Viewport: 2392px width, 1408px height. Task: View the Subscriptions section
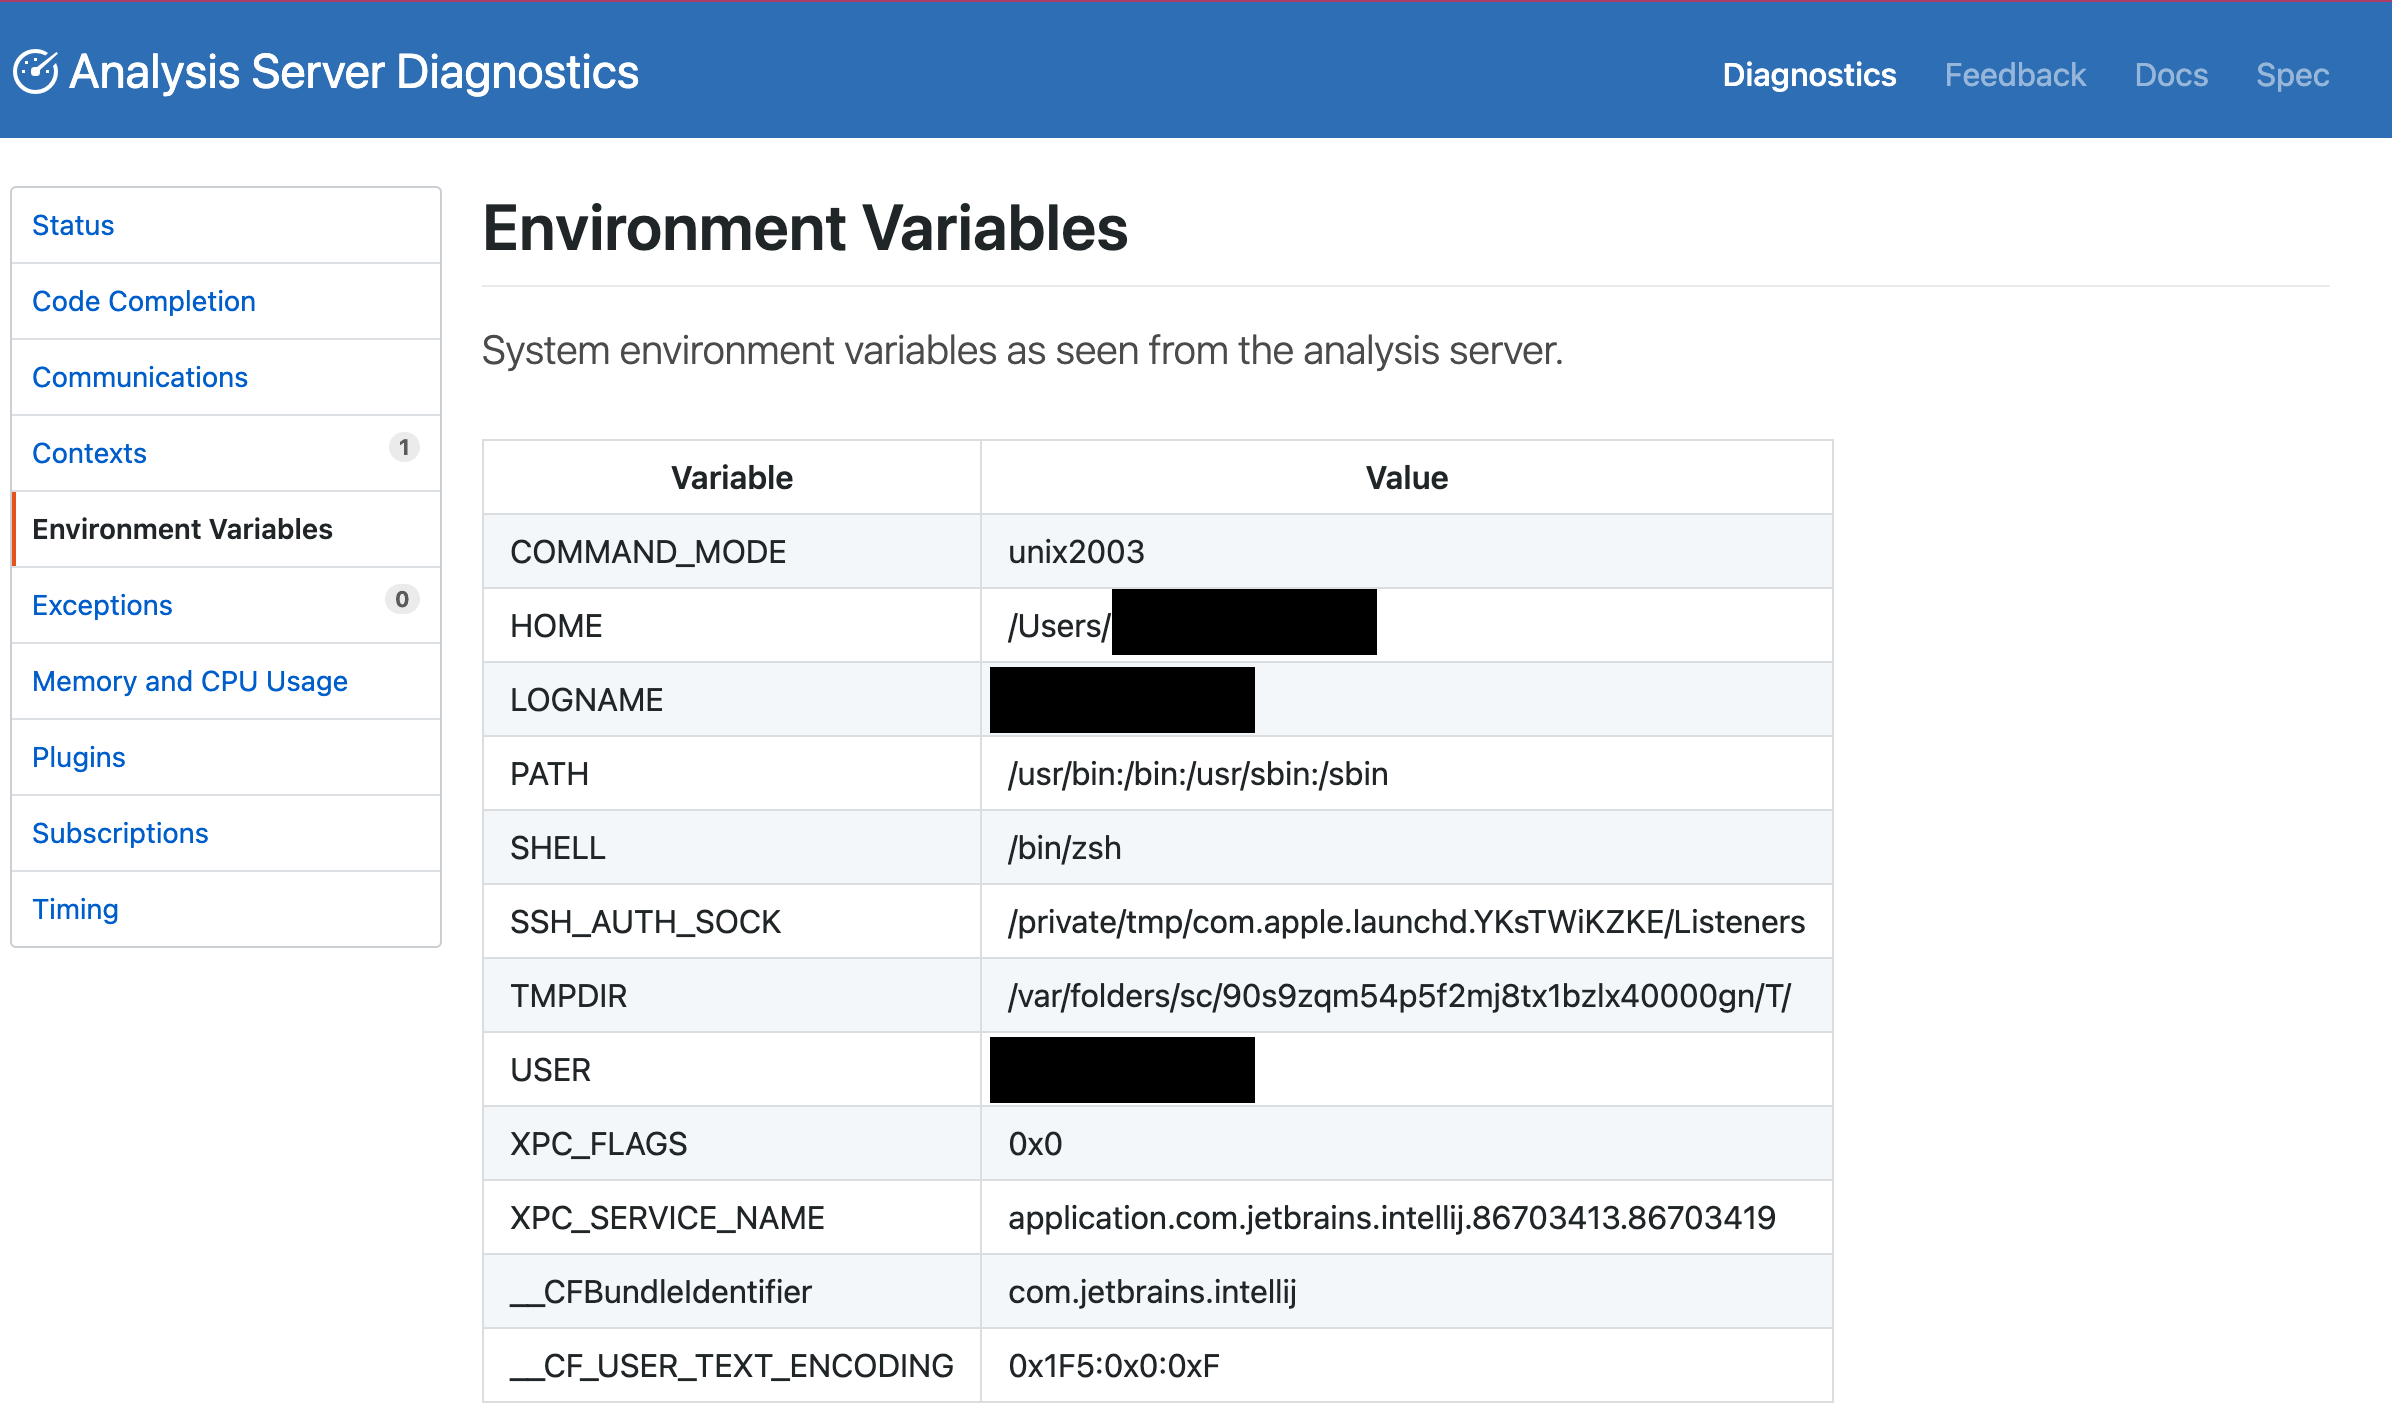point(120,833)
